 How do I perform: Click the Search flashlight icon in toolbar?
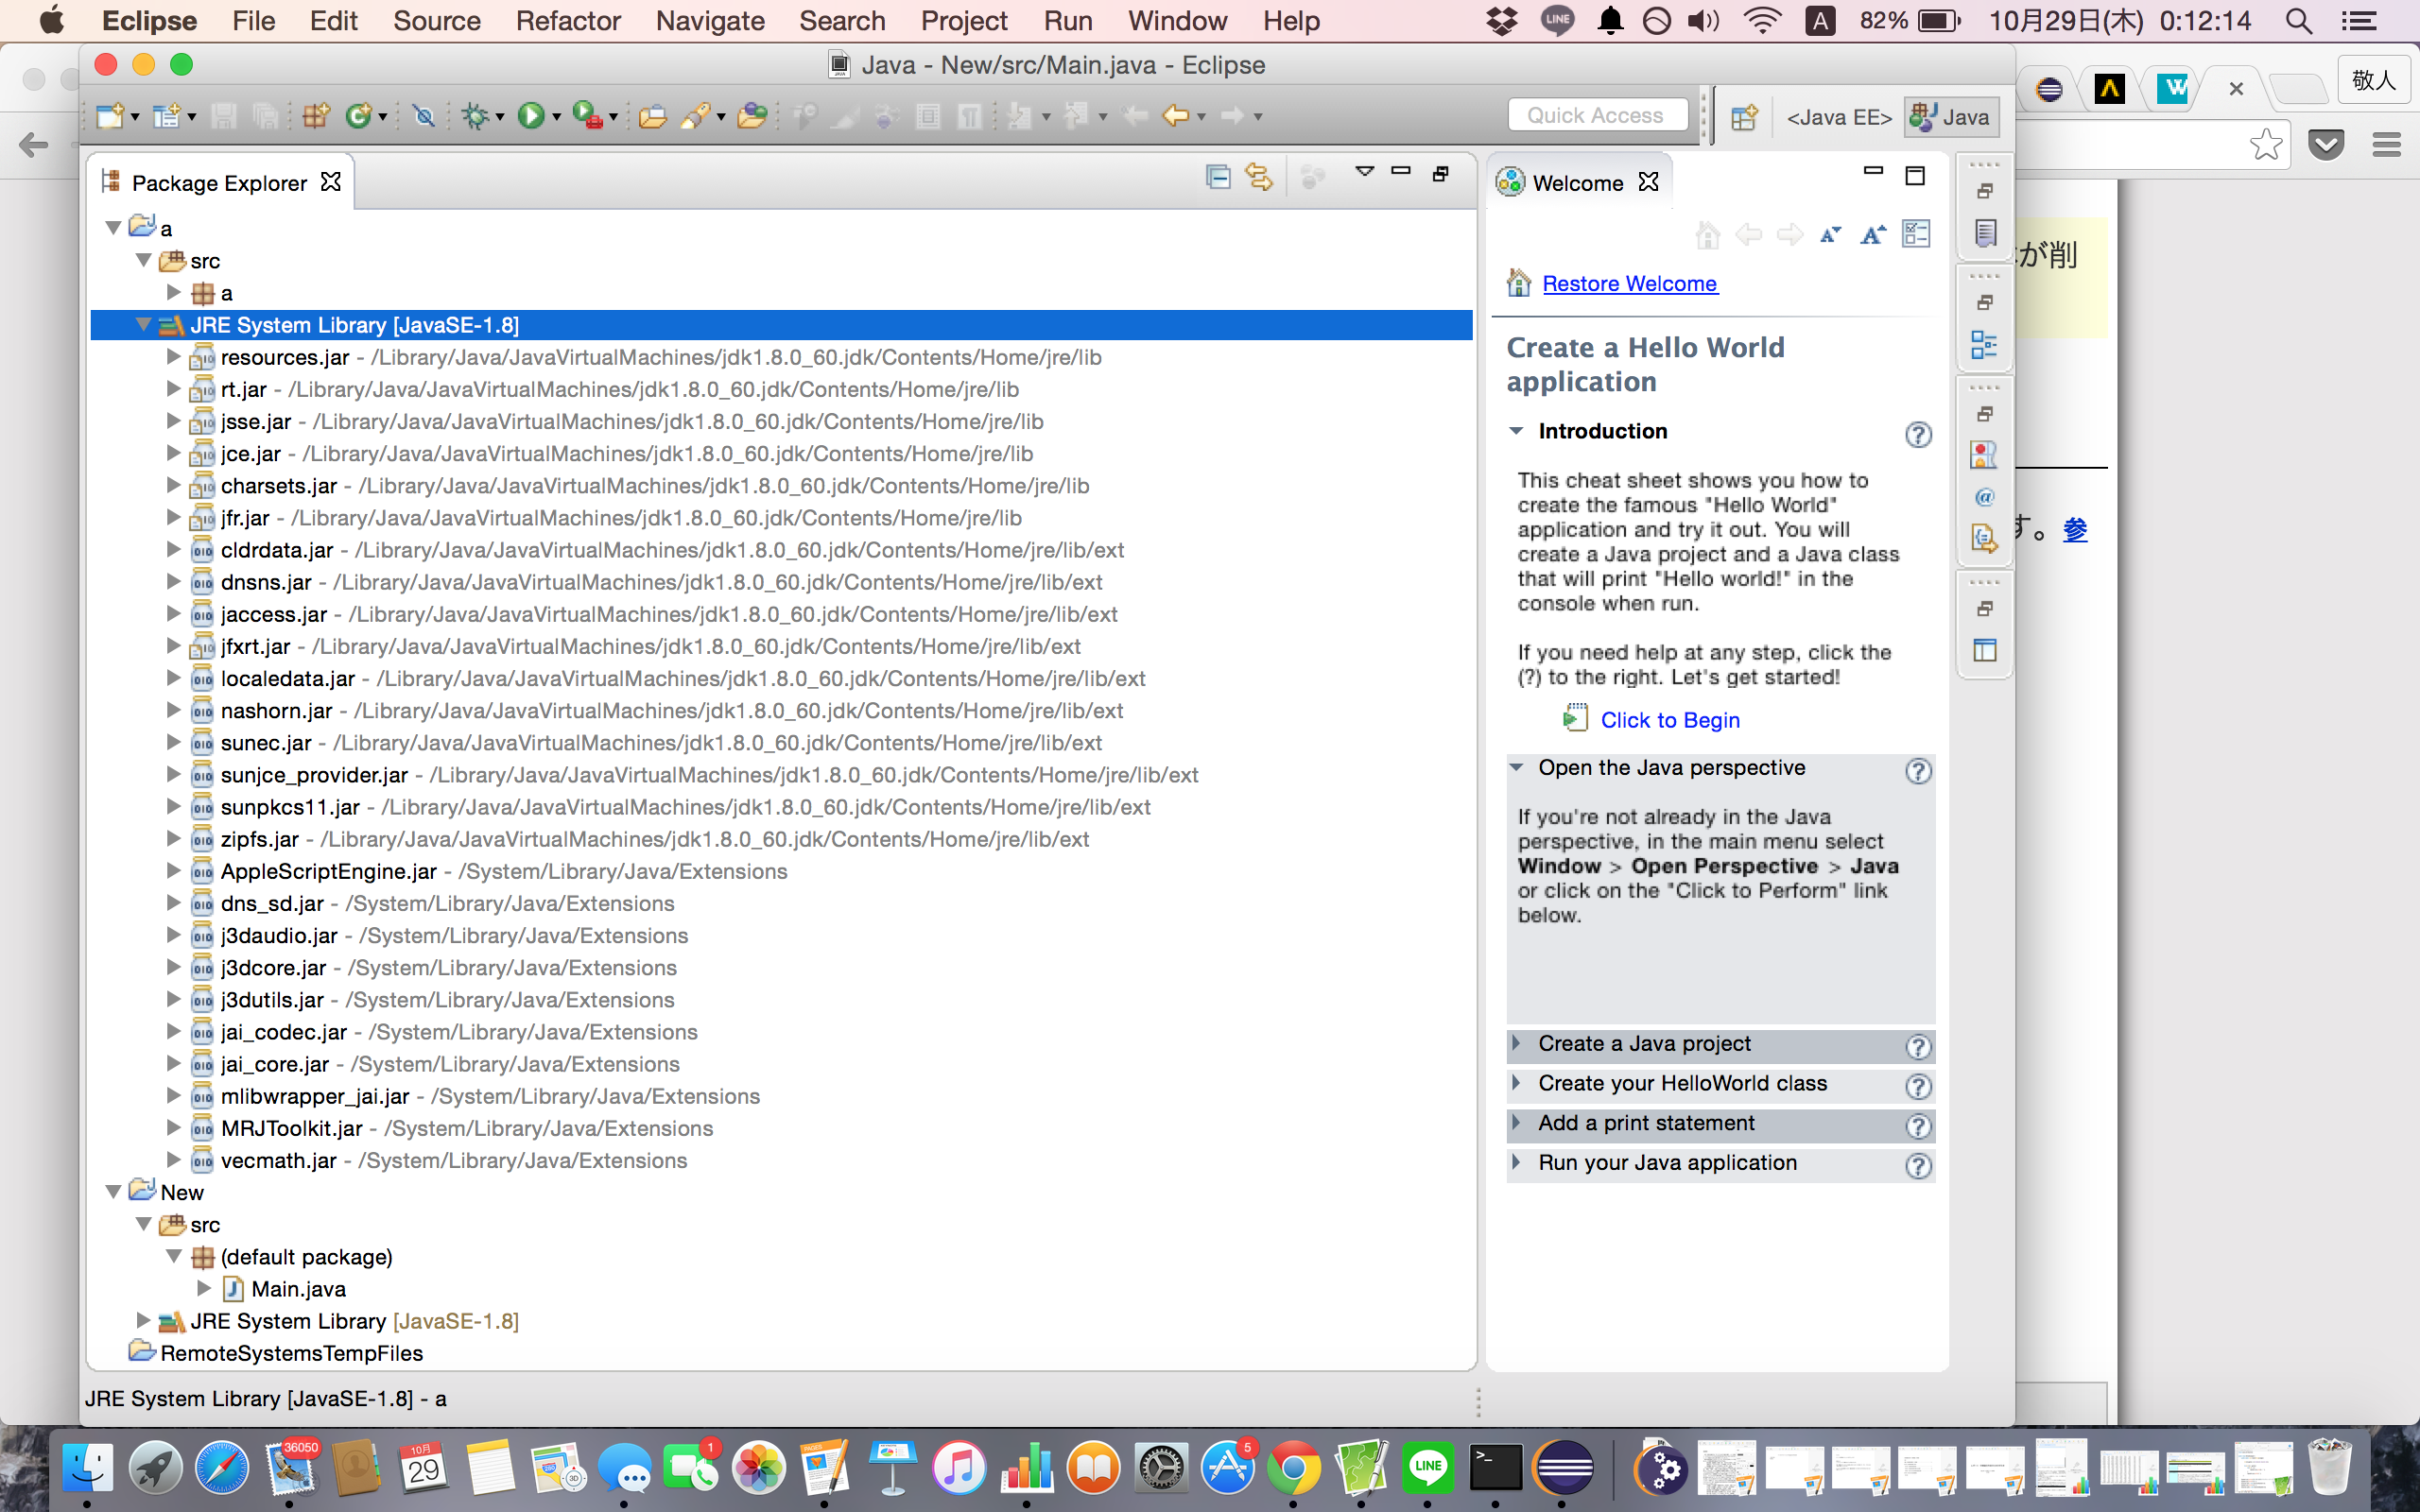[x=697, y=116]
